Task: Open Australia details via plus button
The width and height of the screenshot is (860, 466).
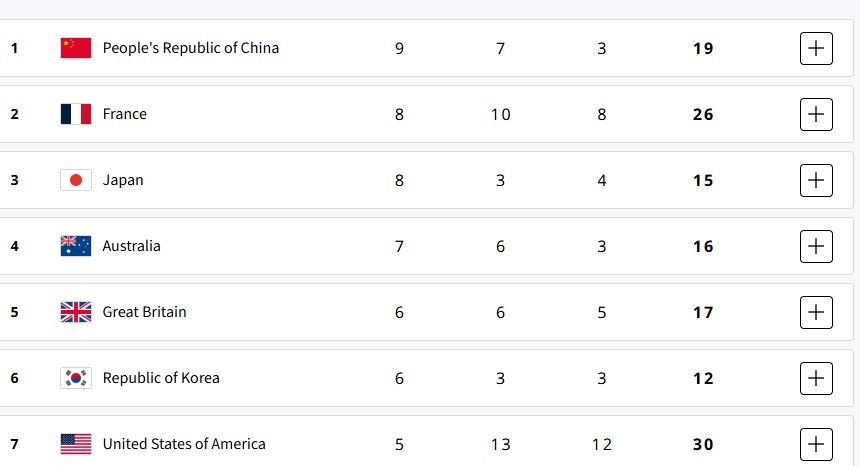Action: [x=816, y=246]
